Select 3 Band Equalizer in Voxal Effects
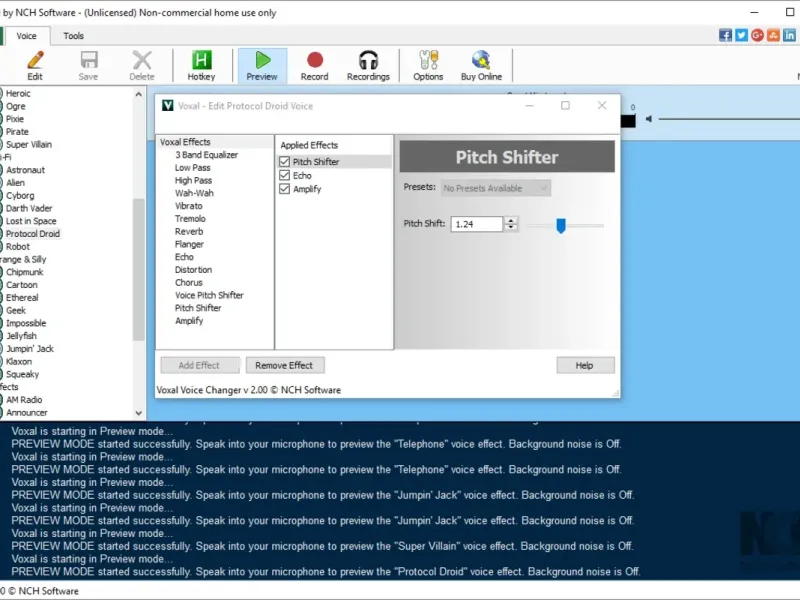Image resolution: width=800 pixels, height=600 pixels. 207,155
